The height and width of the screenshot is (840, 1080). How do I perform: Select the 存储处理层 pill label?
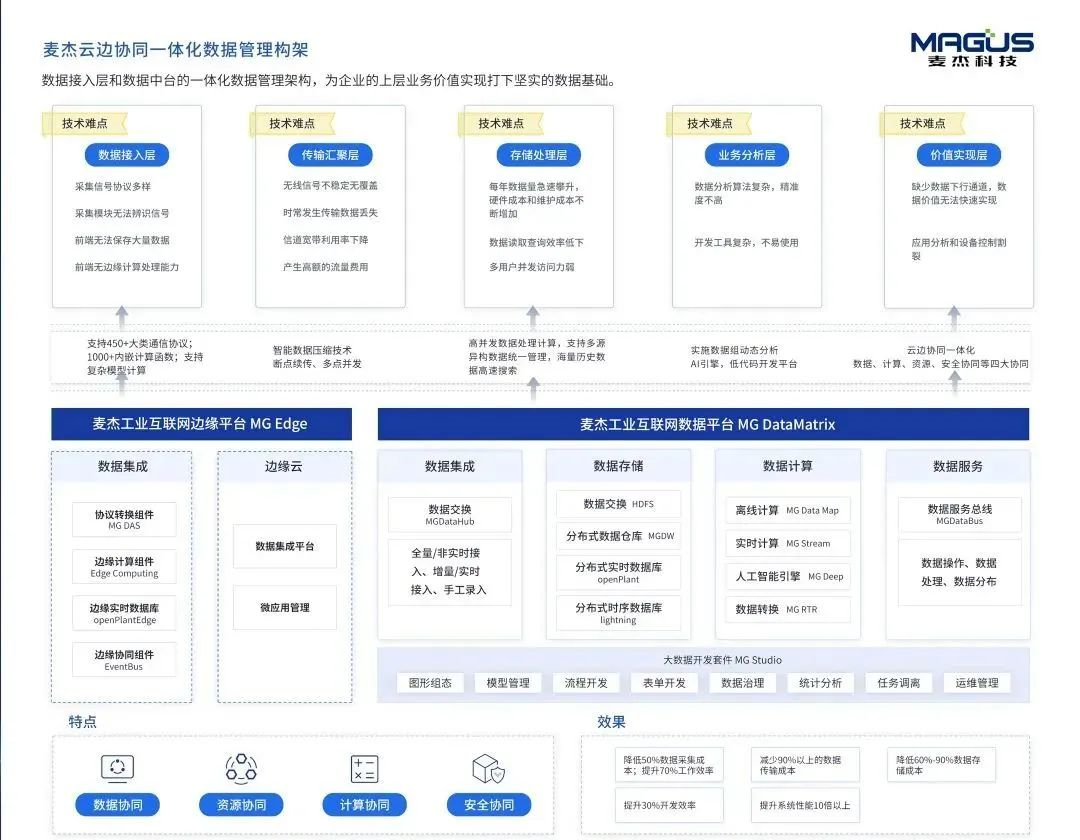(538, 155)
